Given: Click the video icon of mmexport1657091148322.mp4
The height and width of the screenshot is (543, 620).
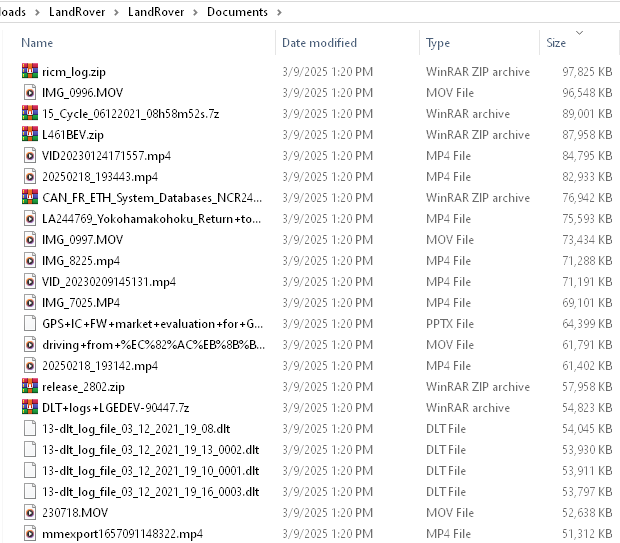Looking at the screenshot, I should click(30, 533).
